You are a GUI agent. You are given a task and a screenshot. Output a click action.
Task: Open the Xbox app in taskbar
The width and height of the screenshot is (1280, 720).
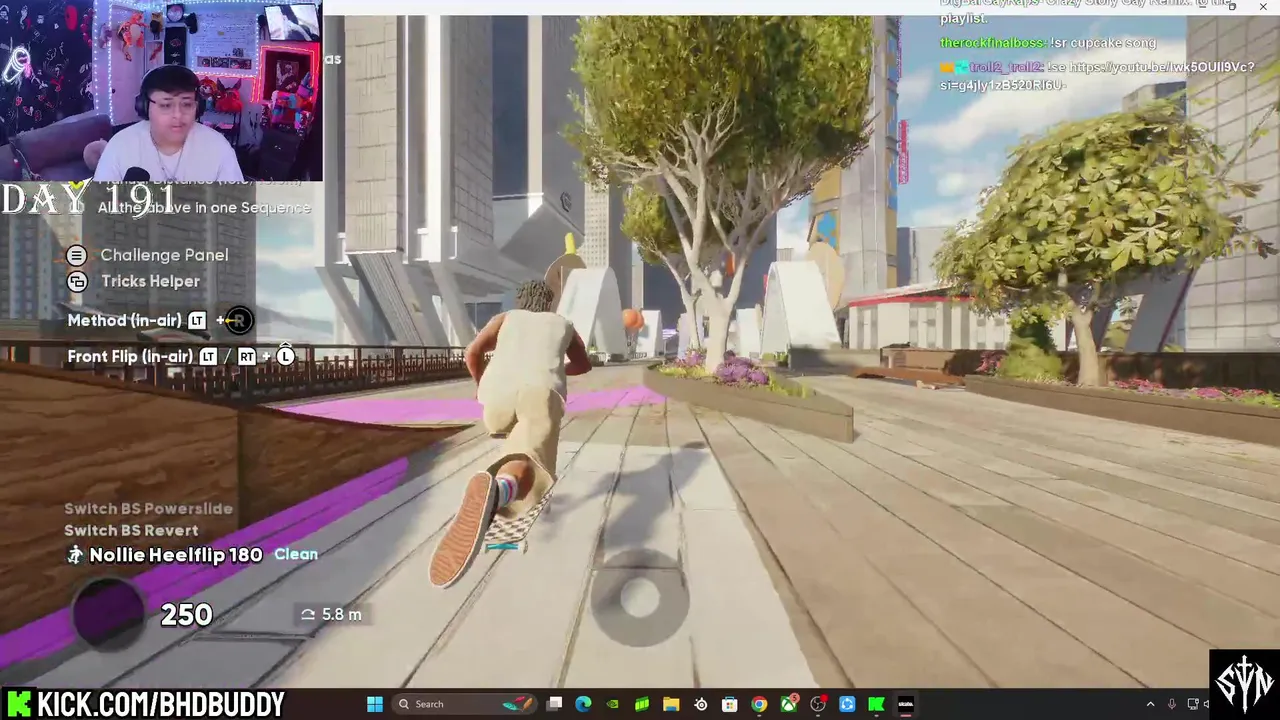click(789, 704)
